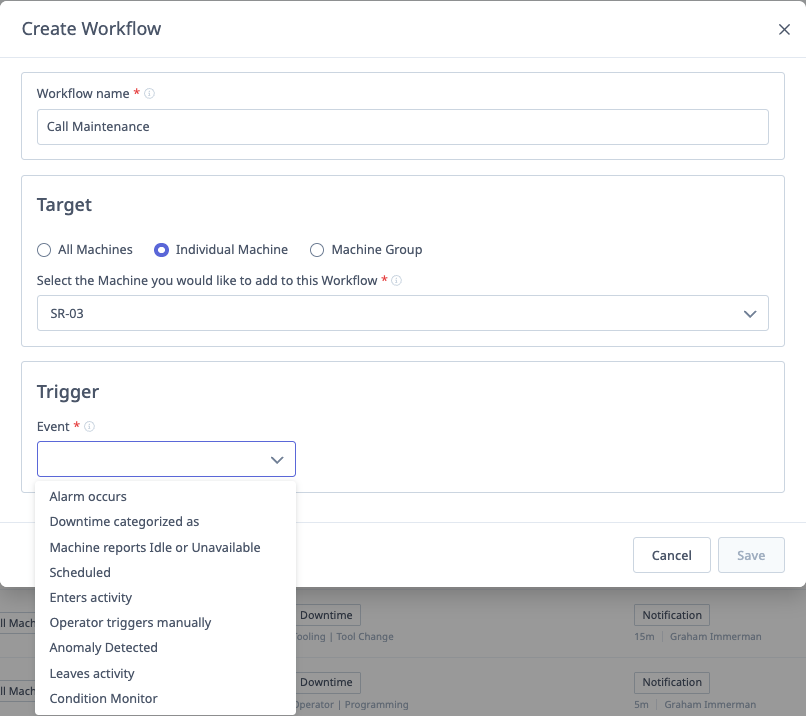
Task: Select the Machine Group radio button
Action: click(x=317, y=249)
